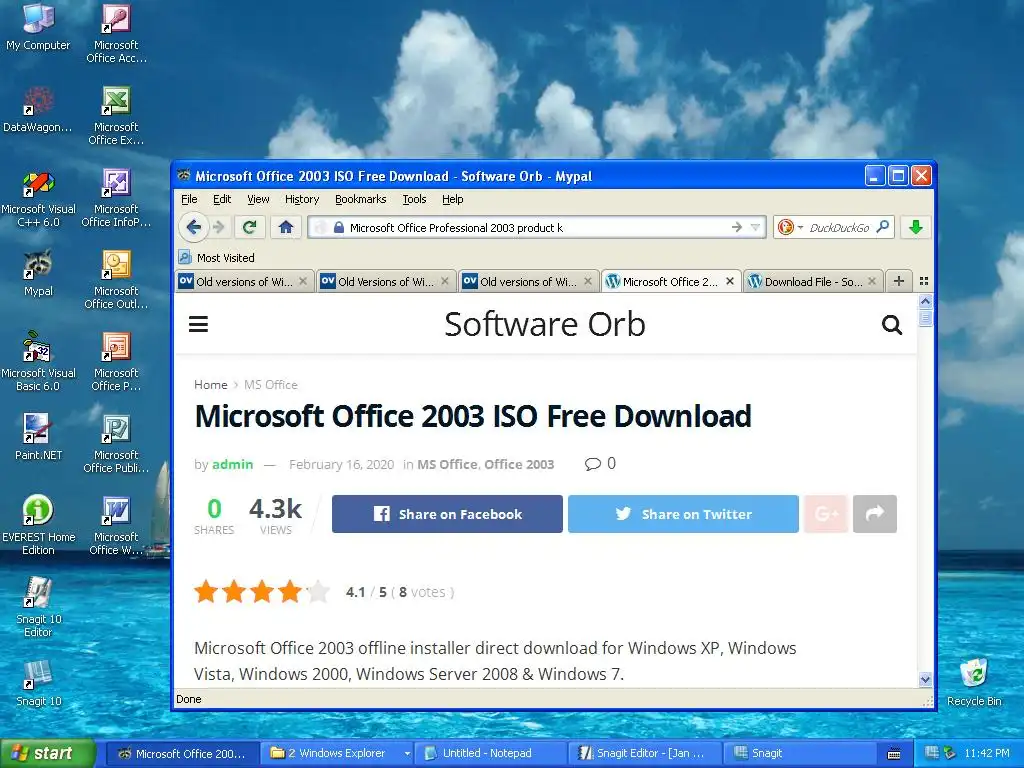Click the gray share arrow button
The image size is (1024, 768).
(875, 514)
